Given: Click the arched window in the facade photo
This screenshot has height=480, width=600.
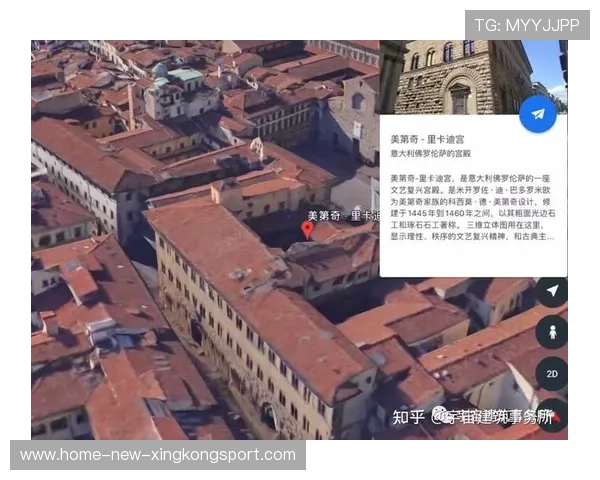Looking at the screenshot, I should (x=459, y=98).
